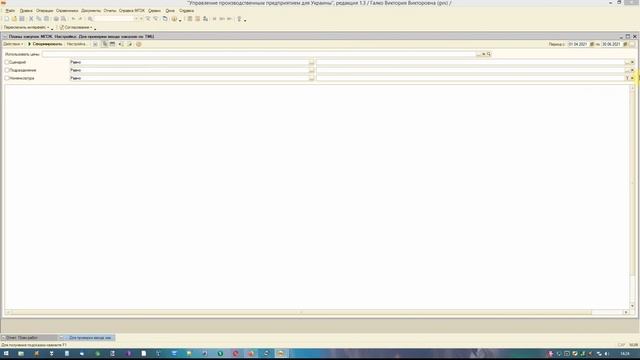The height and width of the screenshot is (360, 640).
Task: Open comparison type dropdown for Номенклатура row
Action: click(312, 78)
